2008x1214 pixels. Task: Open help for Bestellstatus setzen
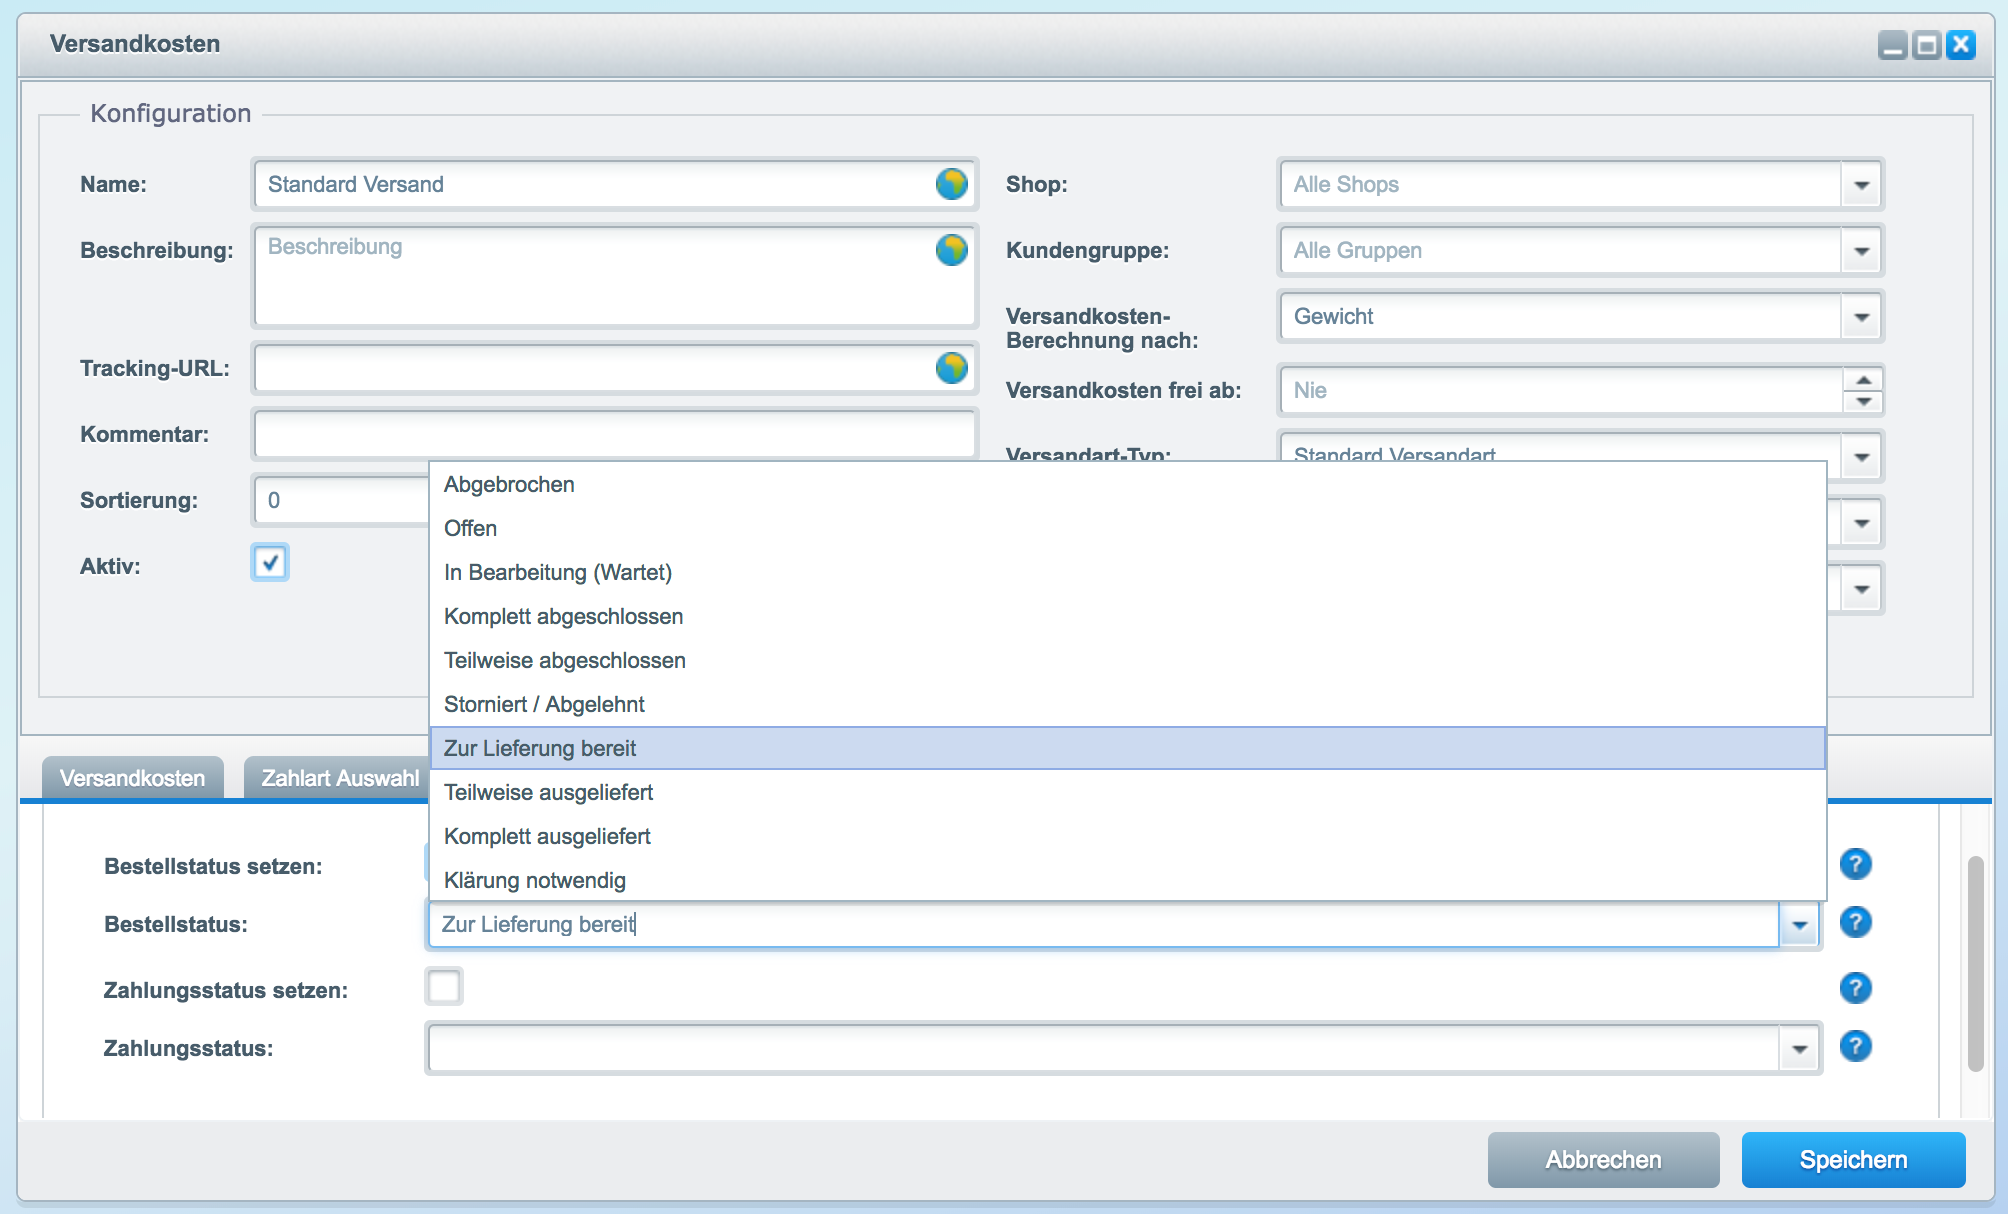point(1855,864)
